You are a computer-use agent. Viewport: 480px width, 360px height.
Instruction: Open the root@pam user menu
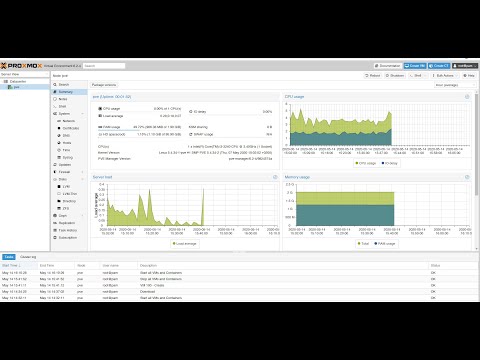click(x=465, y=66)
